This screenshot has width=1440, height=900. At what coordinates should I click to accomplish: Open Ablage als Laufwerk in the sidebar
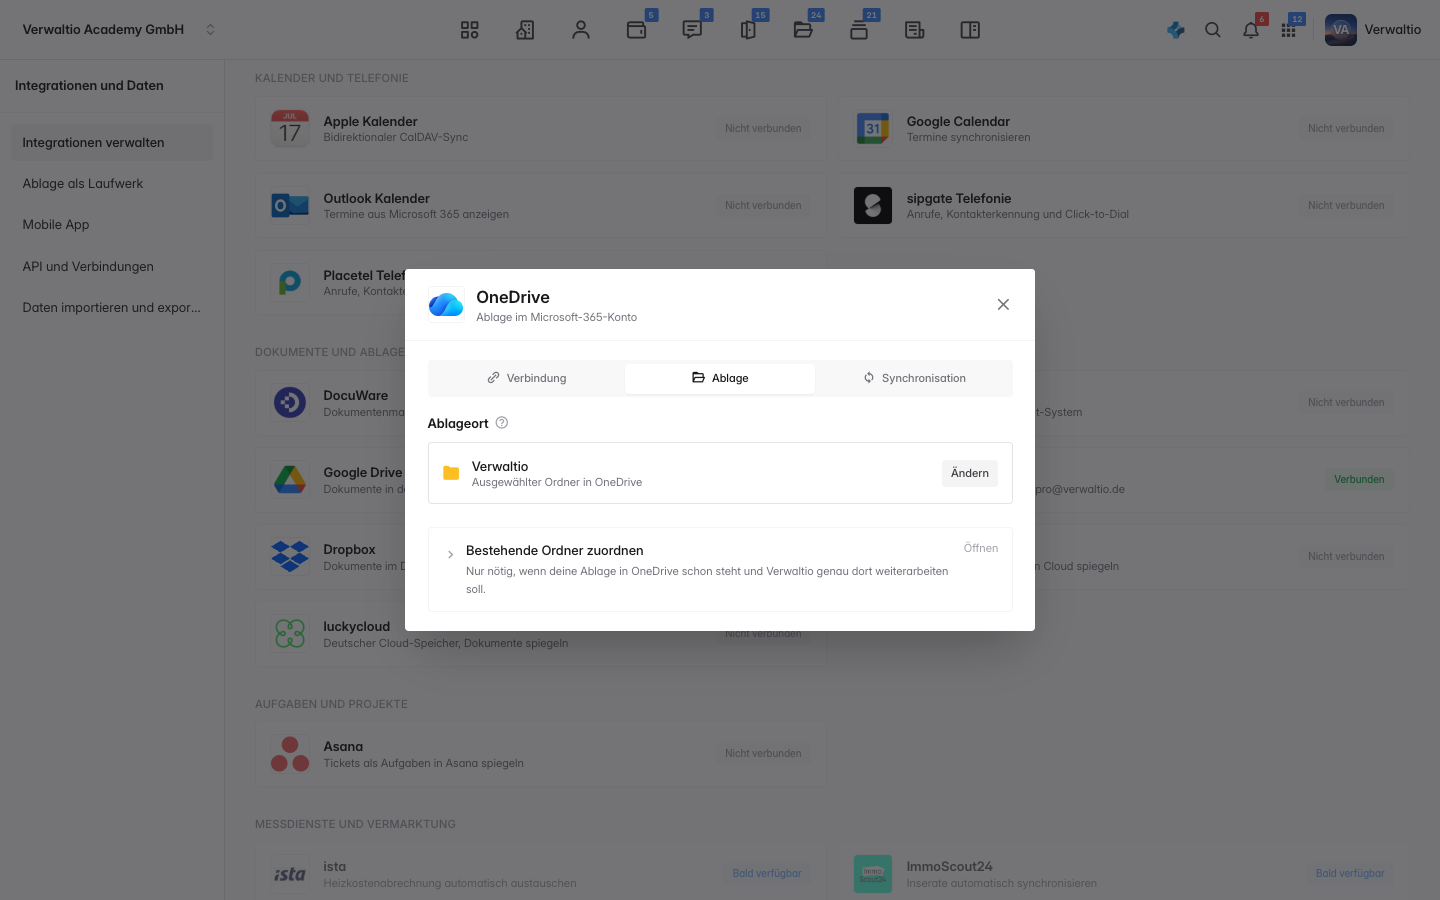112,184
